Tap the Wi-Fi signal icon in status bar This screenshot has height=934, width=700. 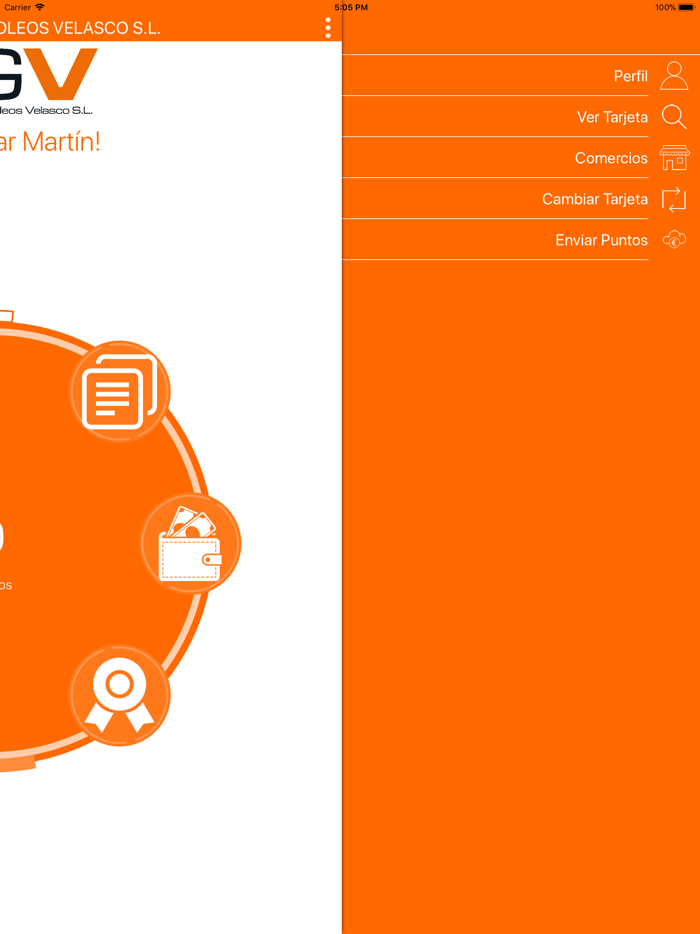point(40,7)
